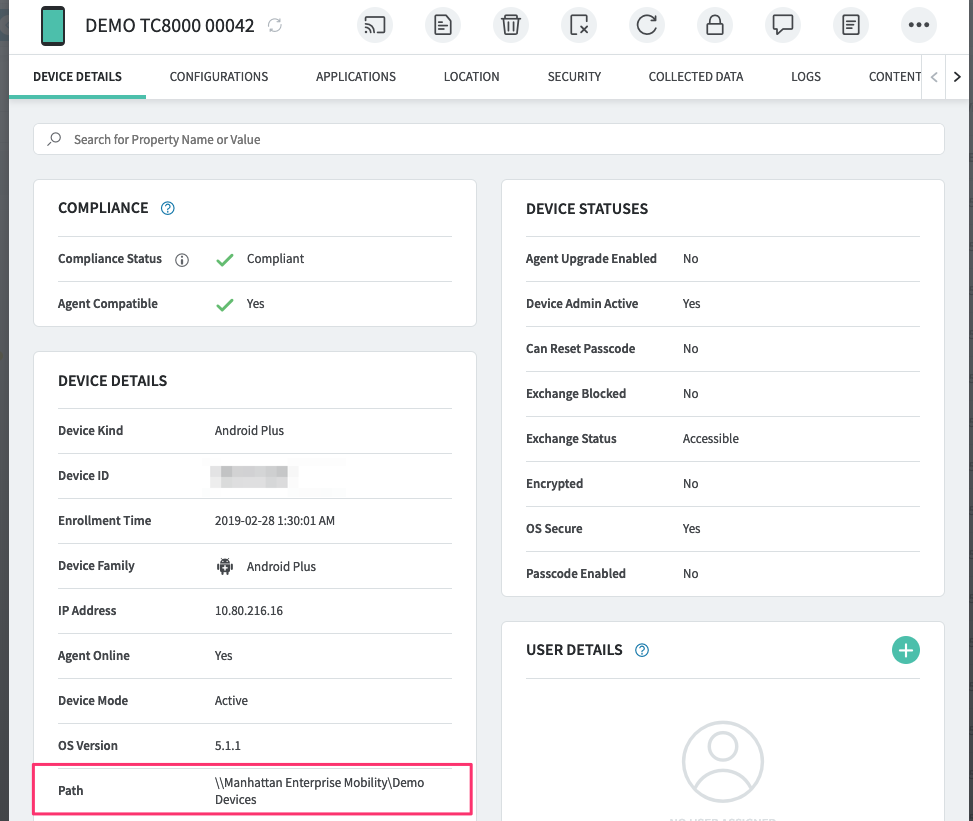Open the Security tab
973x821 pixels.
(x=574, y=77)
